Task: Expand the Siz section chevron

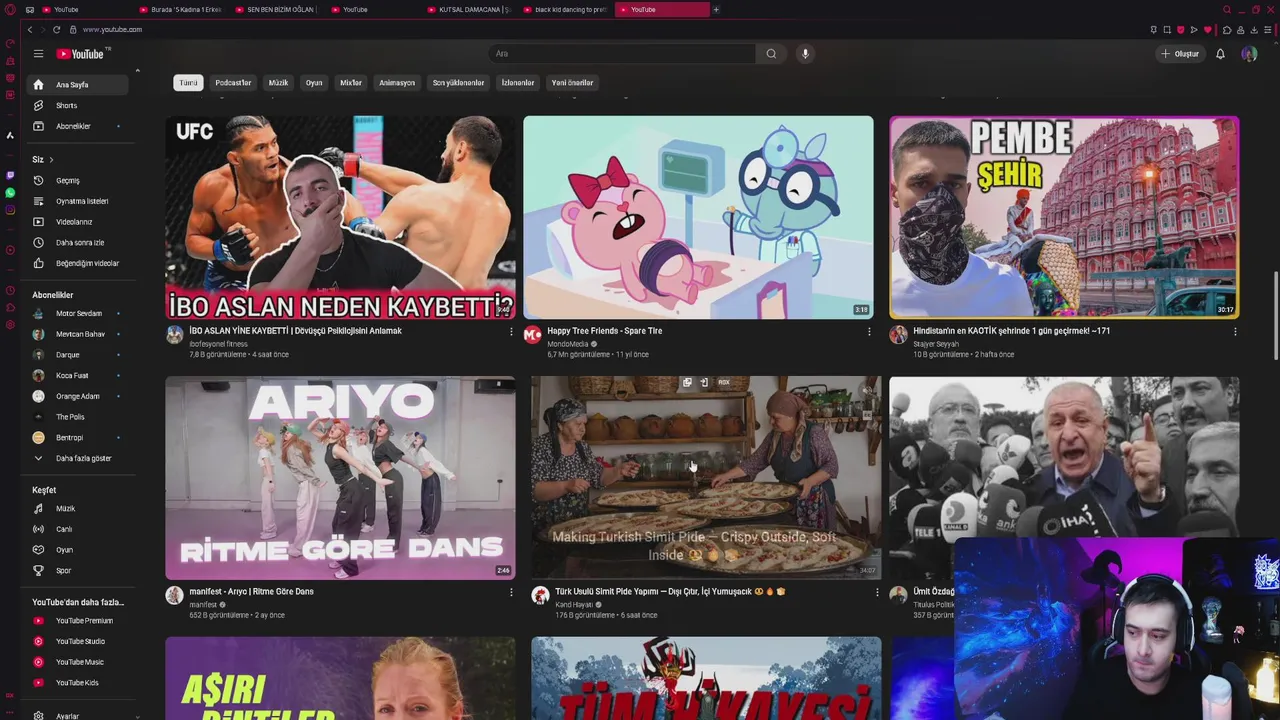Action: click(x=51, y=160)
